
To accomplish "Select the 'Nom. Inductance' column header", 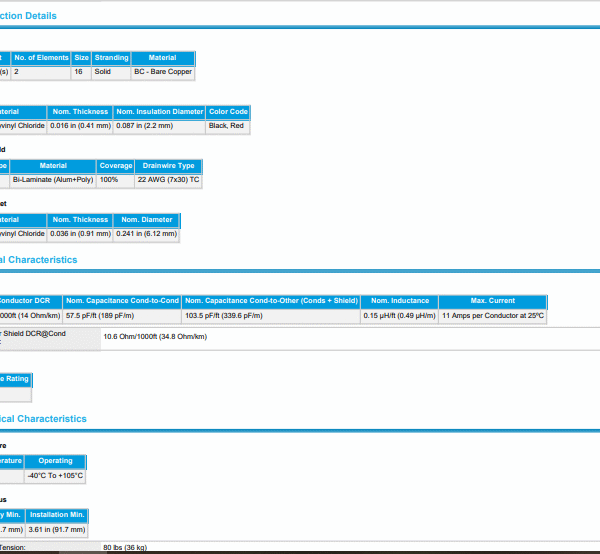I will tap(398, 301).
